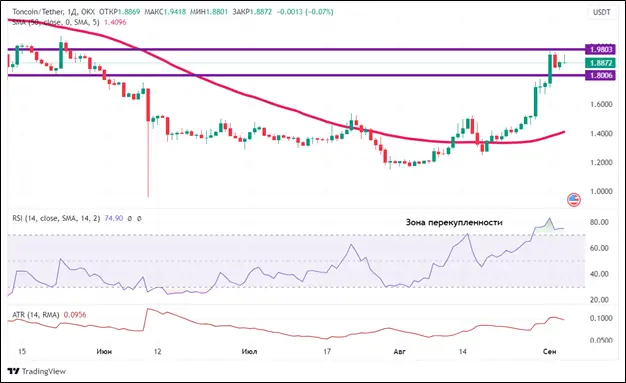Select the 1.8006 support price label

point(600,75)
